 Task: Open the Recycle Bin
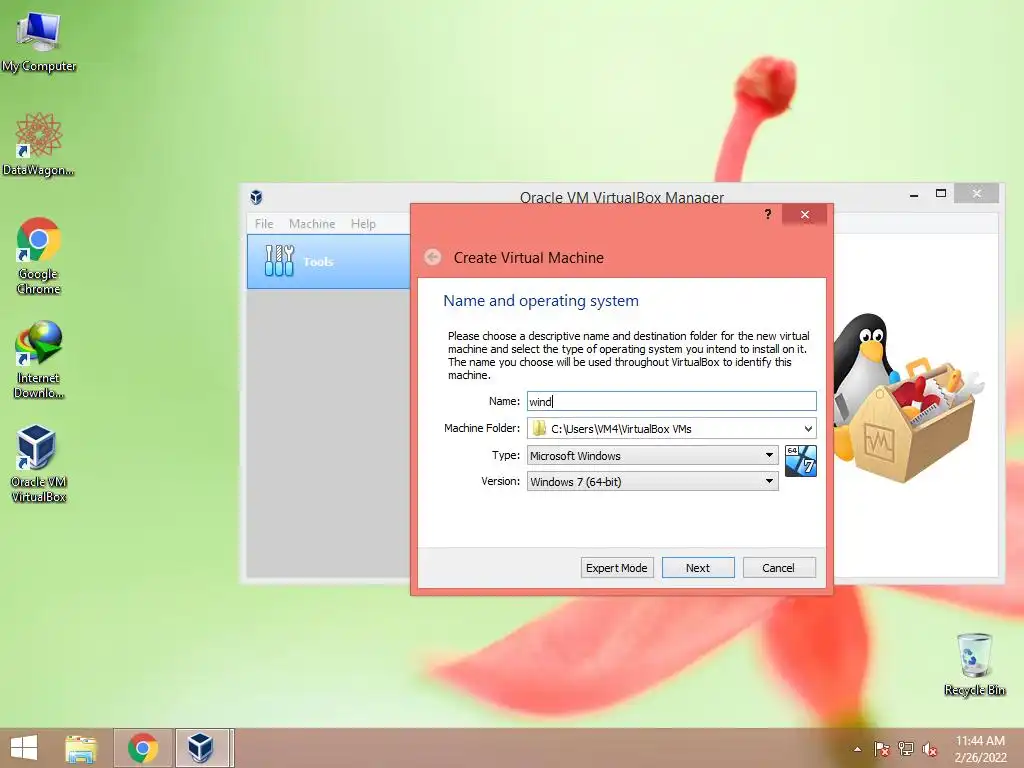coord(974,664)
